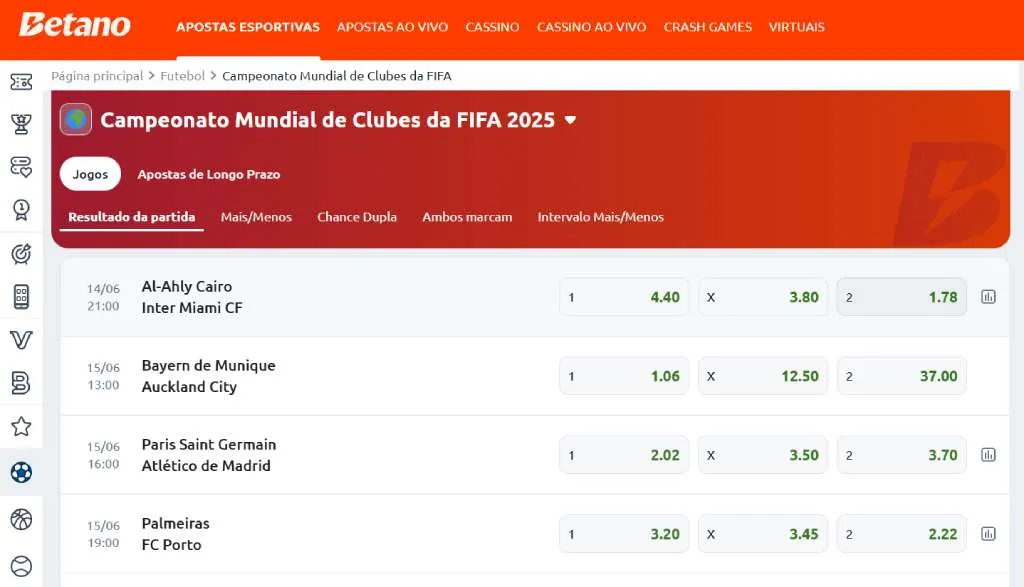Viewport: 1024px width, 587px height.
Task: Select Inter Miami CF odds of 1.78
Action: [x=901, y=296]
